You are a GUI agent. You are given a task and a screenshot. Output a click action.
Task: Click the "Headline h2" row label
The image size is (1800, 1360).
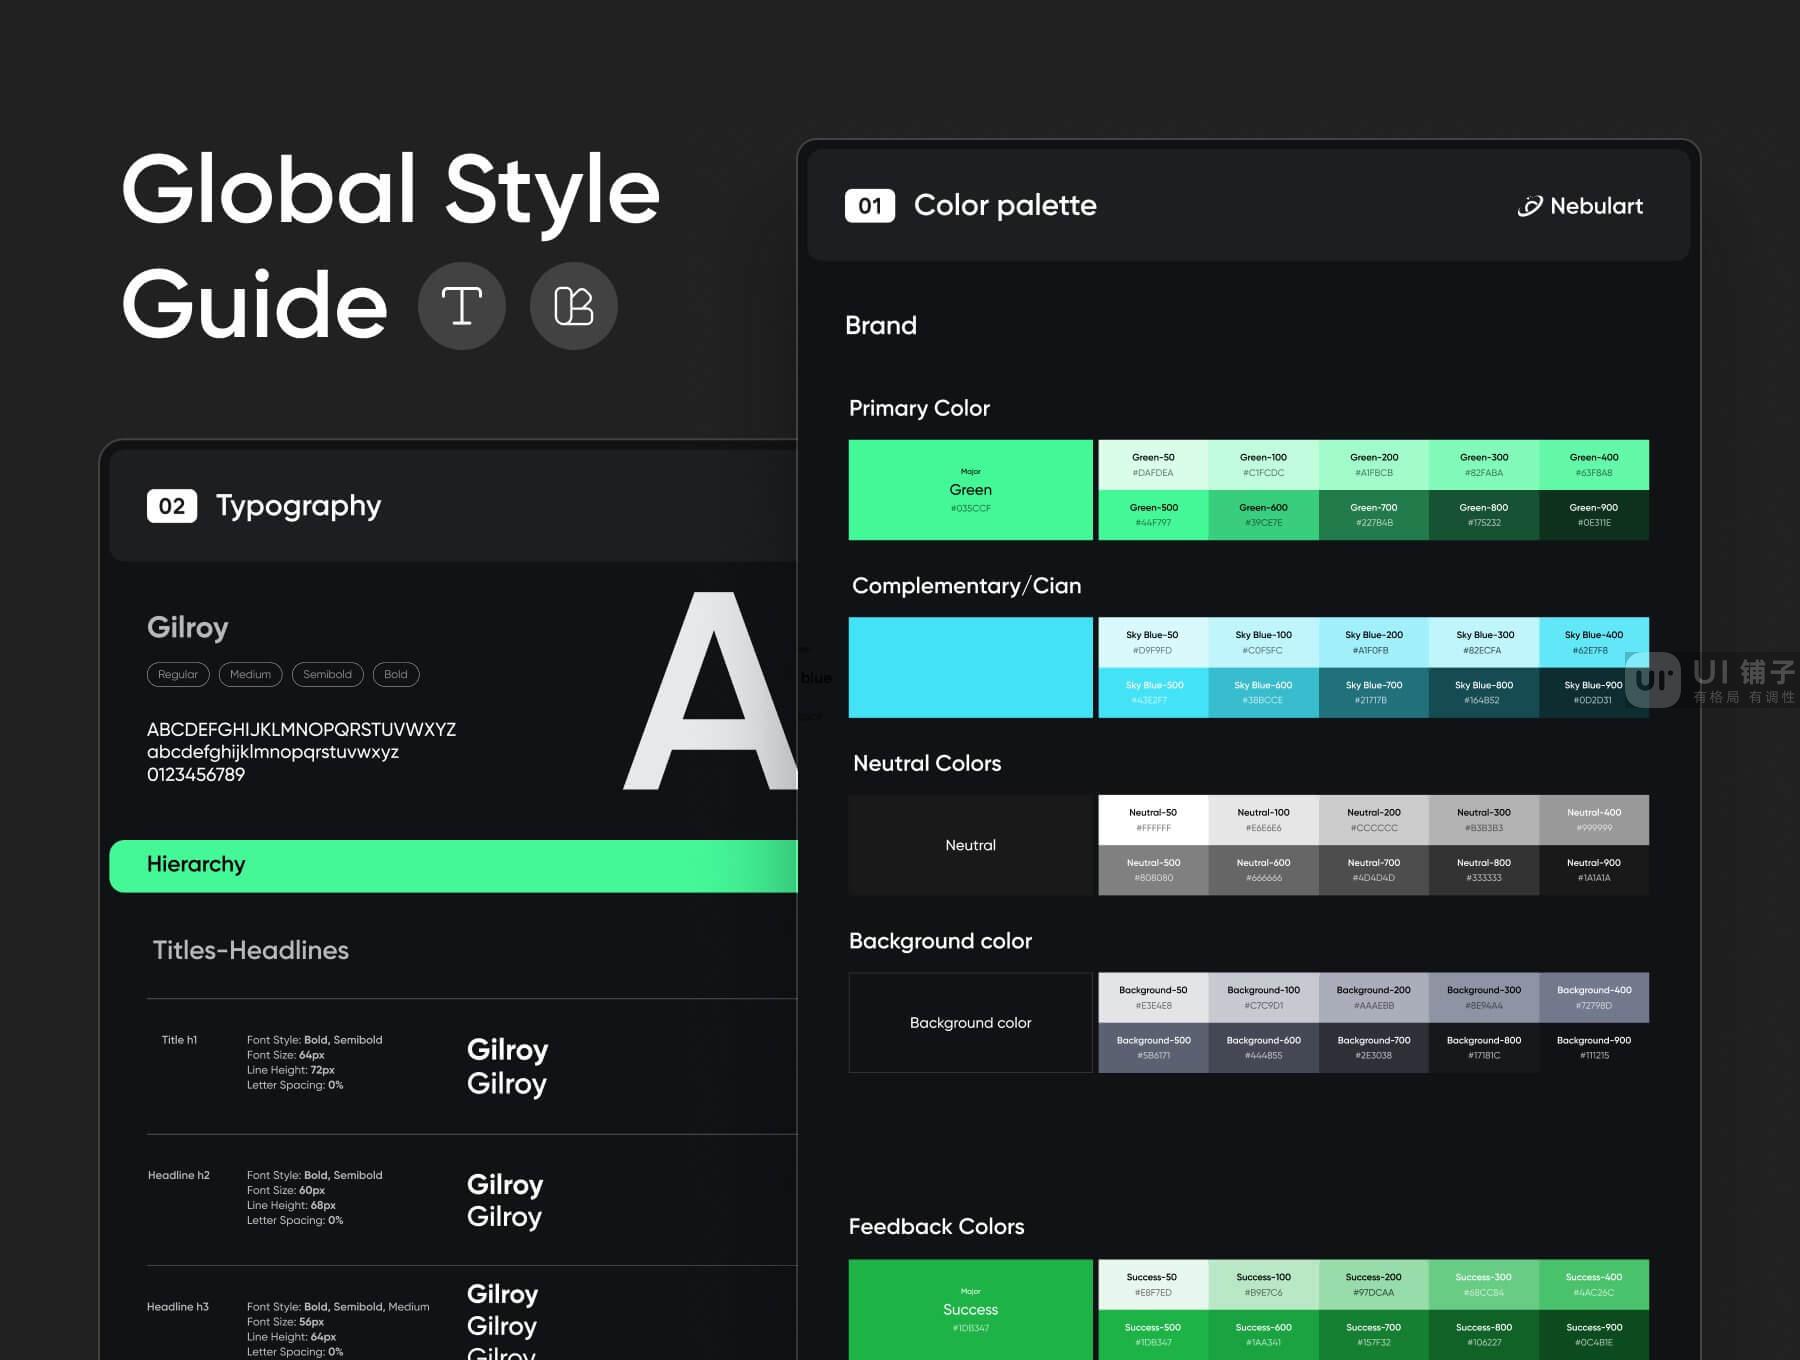point(179,1175)
